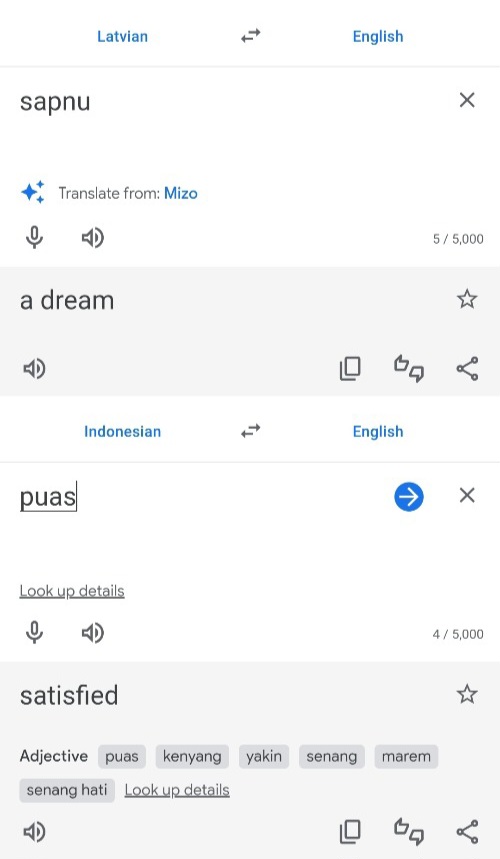The image size is (500, 859).
Task: Open English target language for Indonesian
Action: [378, 431]
